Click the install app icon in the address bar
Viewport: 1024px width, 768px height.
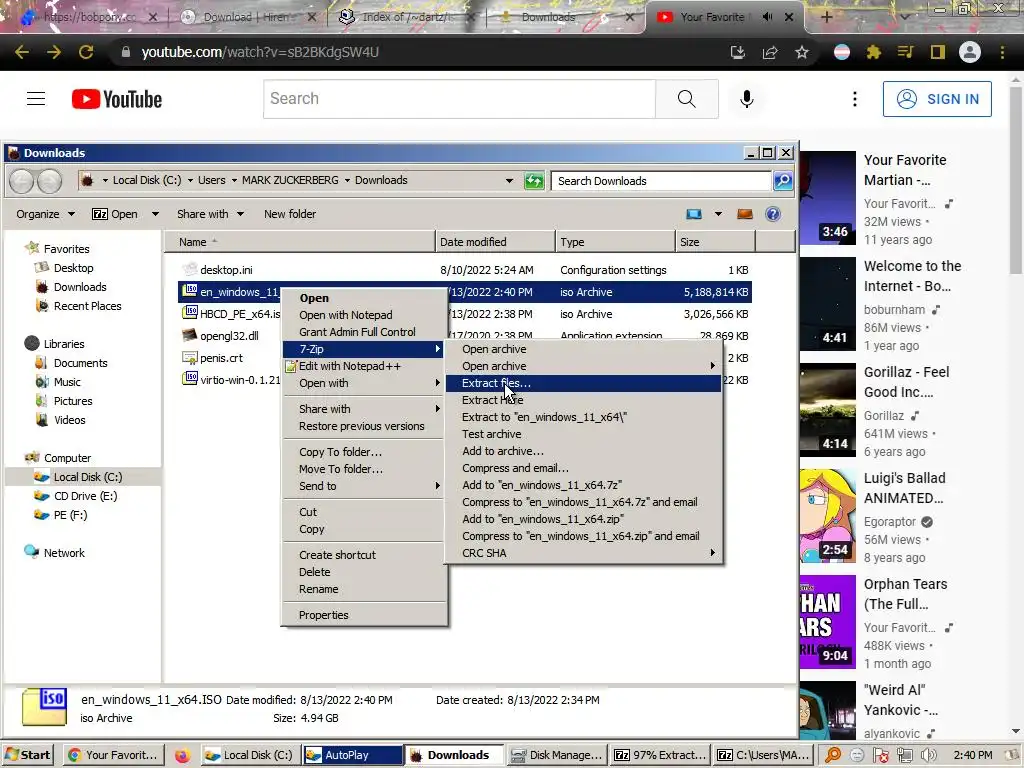[x=738, y=52]
